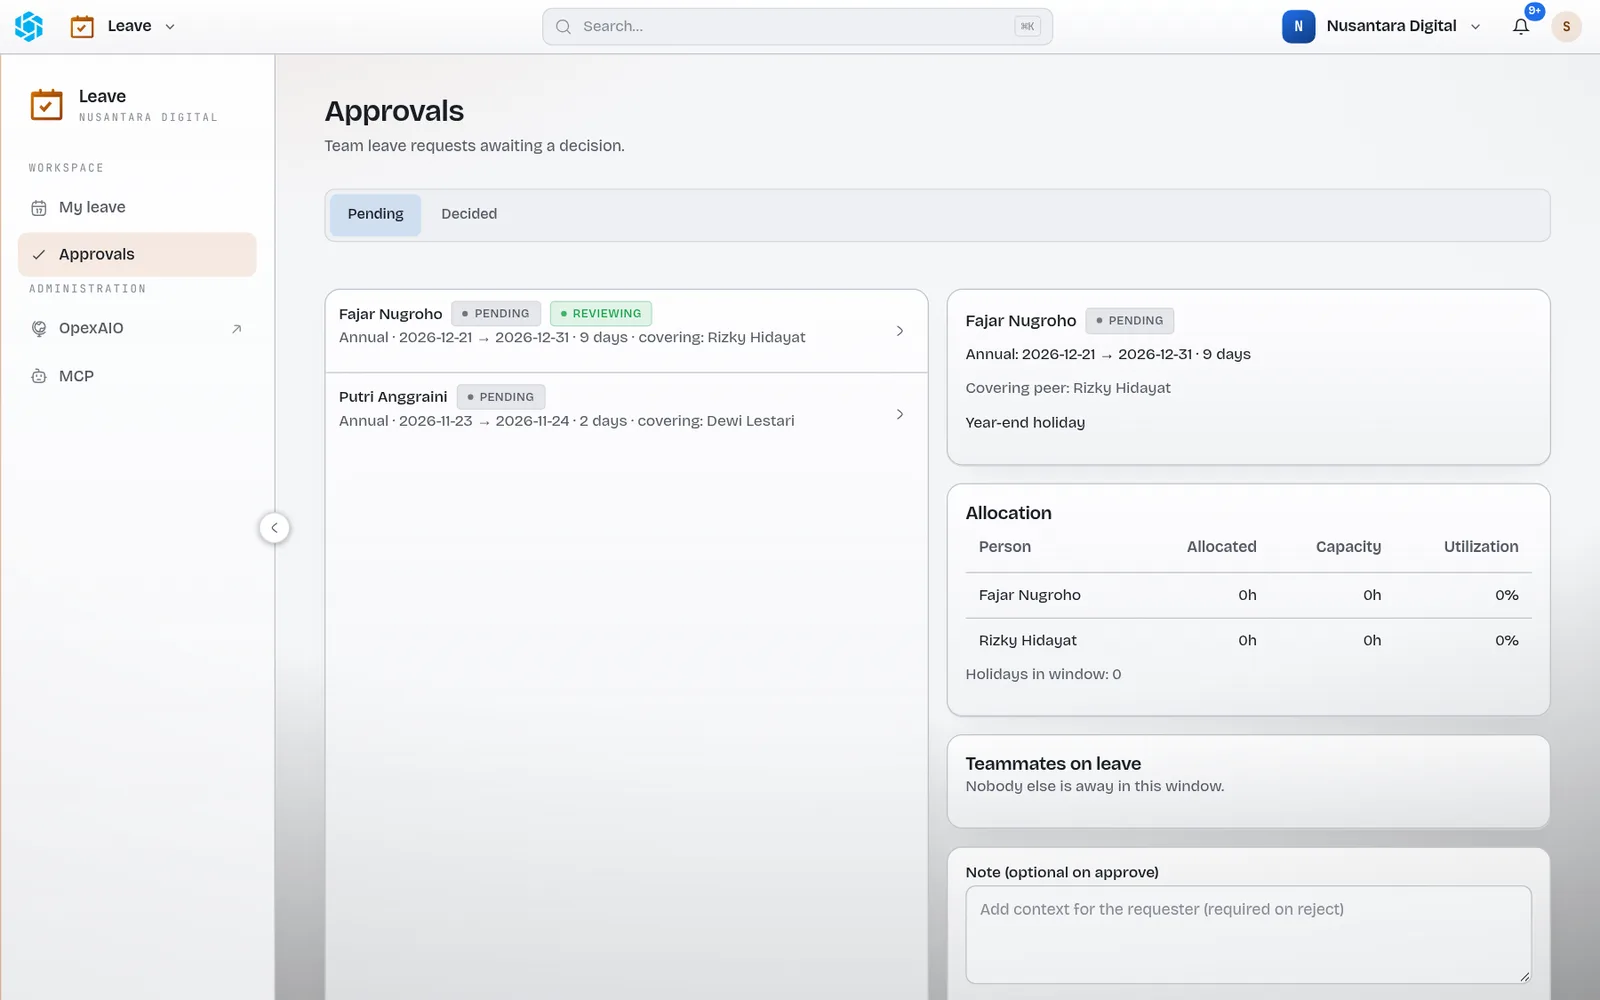The height and width of the screenshot is (1000, 1600).
Task: Select Fajar Nugroho name in request list
Action: (390, 314)
